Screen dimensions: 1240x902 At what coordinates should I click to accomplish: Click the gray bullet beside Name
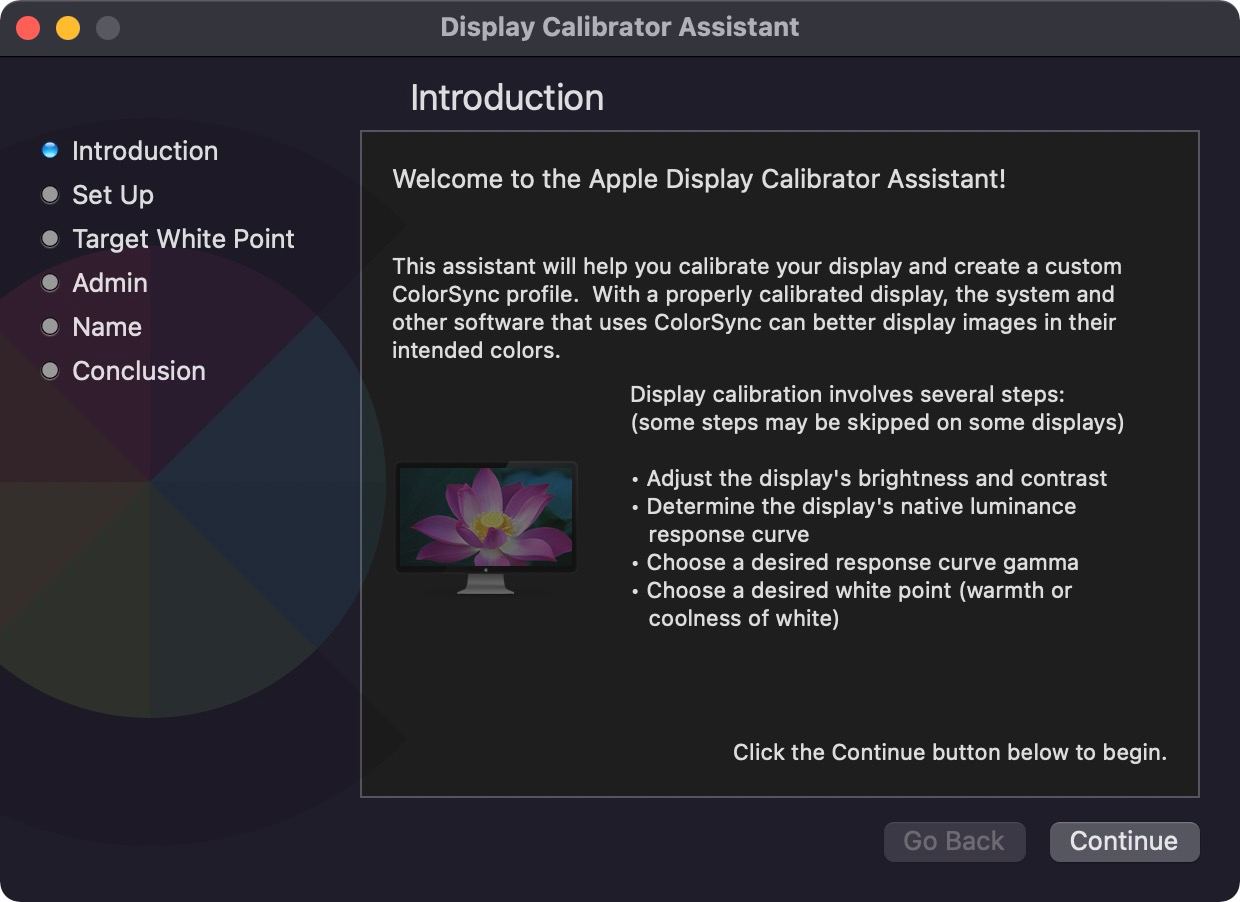click(50, 327)
